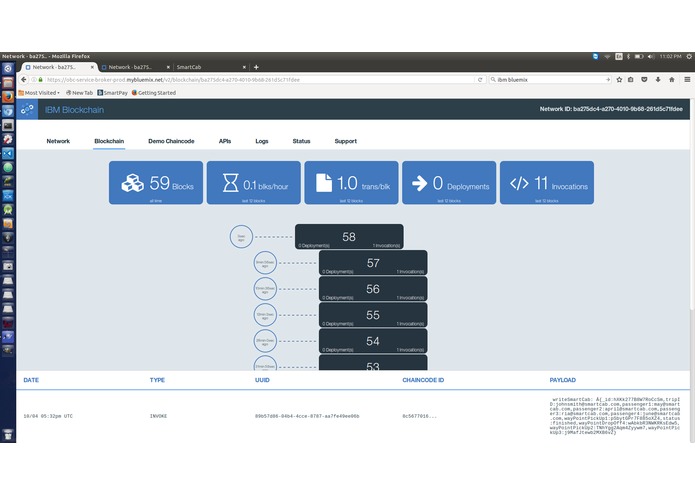
Task: Click the 59 Blocks stat card
Action: click(x=156, y=183)
